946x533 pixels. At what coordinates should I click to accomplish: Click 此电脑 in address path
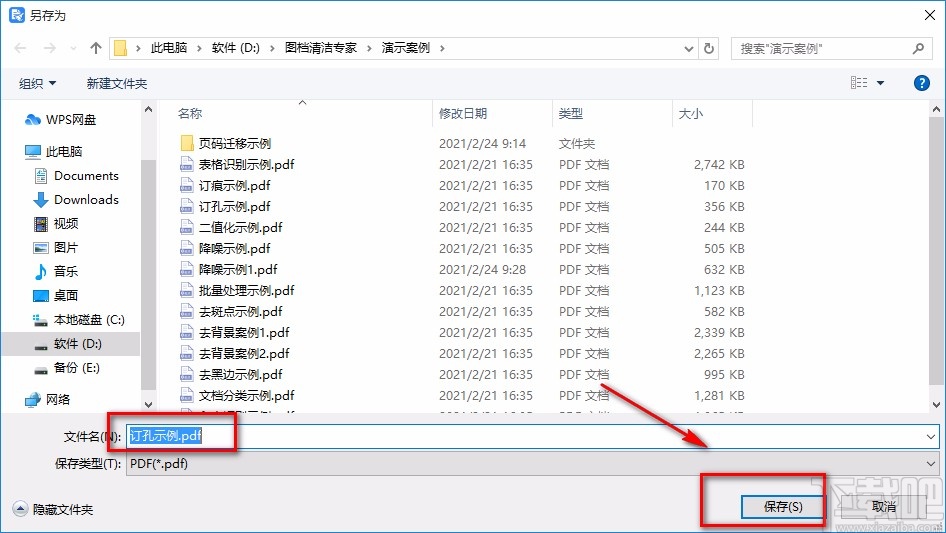click(169, 48)
